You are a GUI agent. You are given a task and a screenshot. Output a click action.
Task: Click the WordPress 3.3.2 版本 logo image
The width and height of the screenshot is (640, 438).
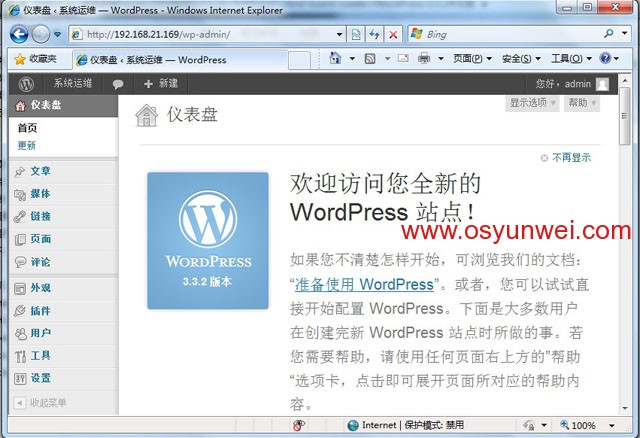point(208,240)
